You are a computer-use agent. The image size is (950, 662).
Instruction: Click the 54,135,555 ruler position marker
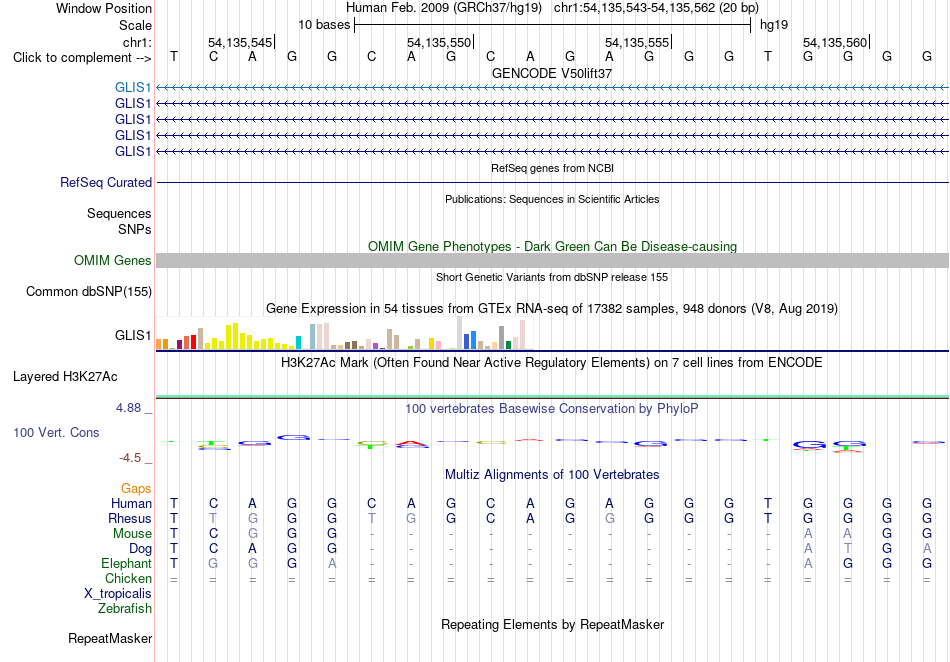(638, 42)
